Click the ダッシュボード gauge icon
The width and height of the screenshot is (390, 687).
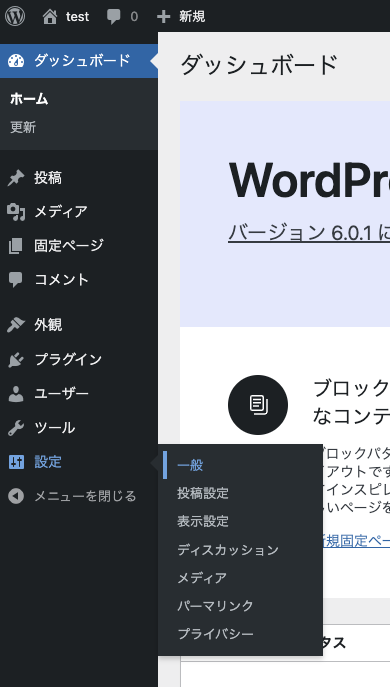point(16,60)
